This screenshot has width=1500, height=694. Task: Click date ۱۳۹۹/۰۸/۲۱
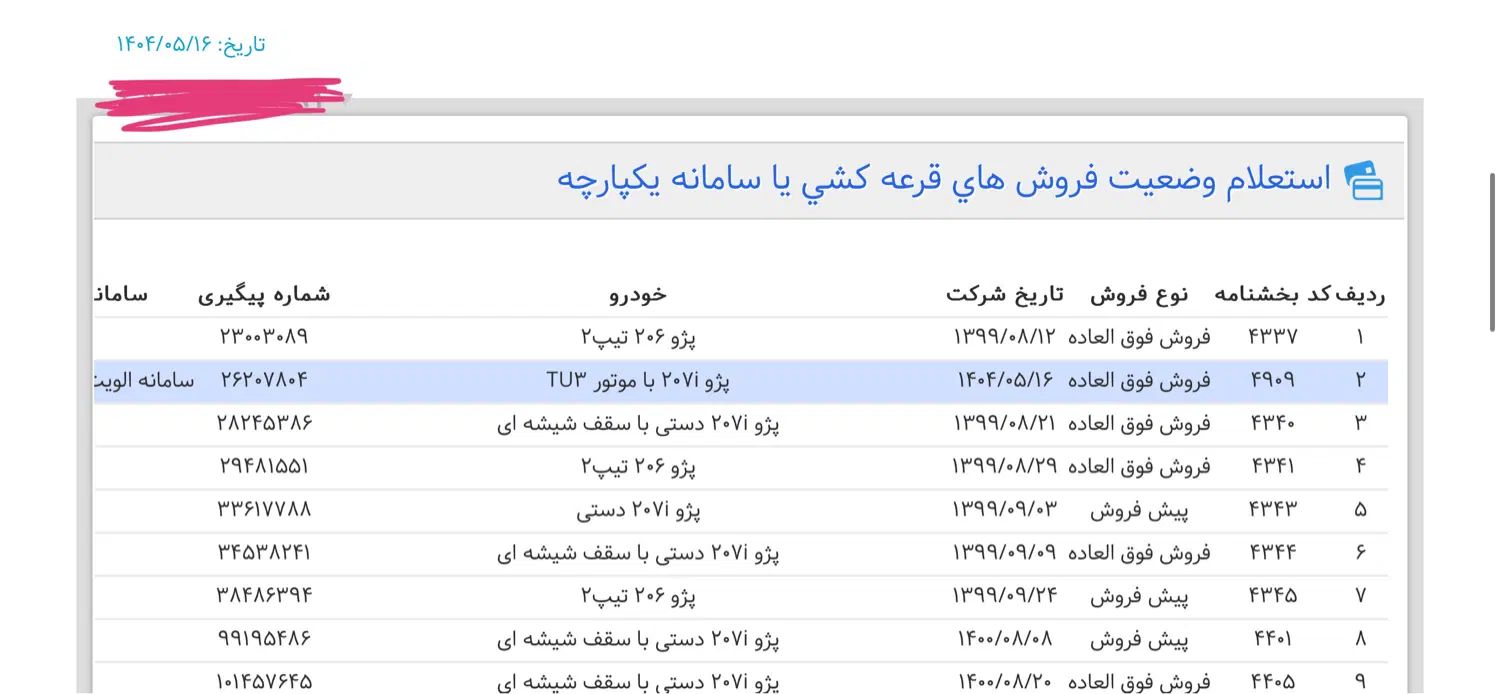click(x=1005, y=423)
